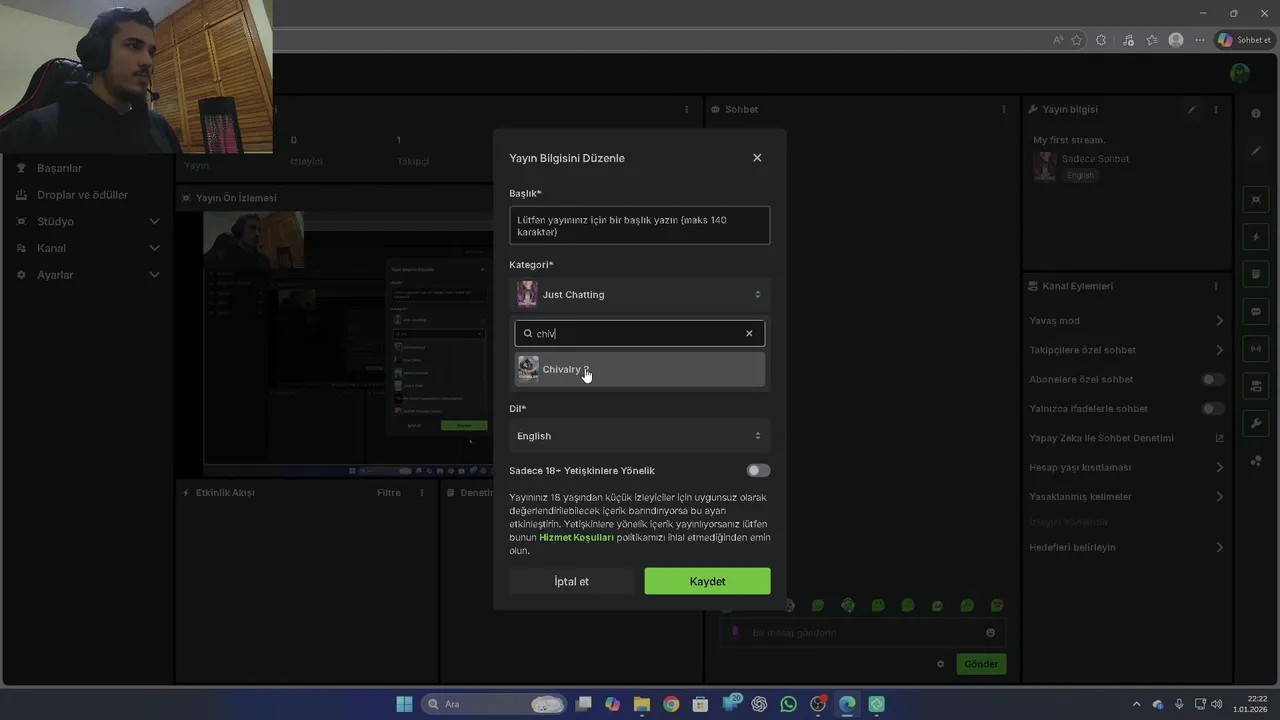Toggle Yalnızca ifadelerle sohbet switch
The image size is (1280, 720).
pos(1212,409)
